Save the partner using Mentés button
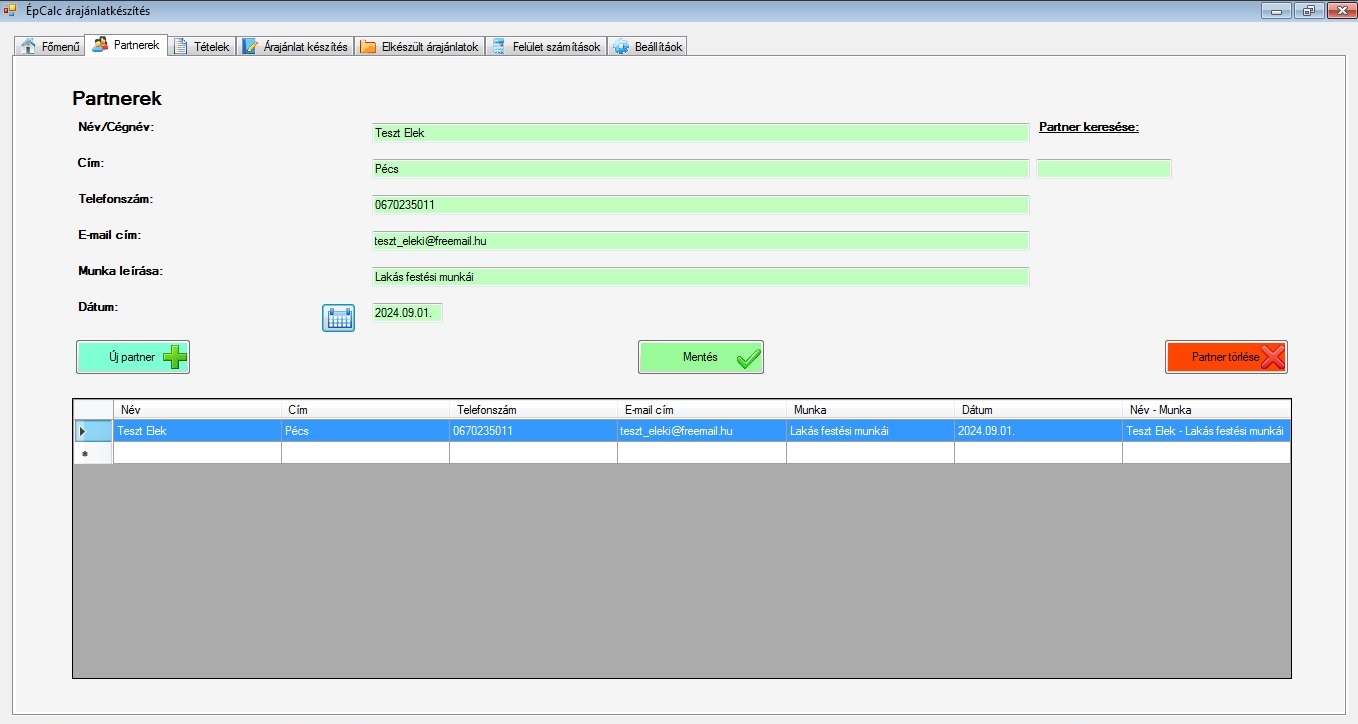 pyautogui.click(x=700, y=357)
